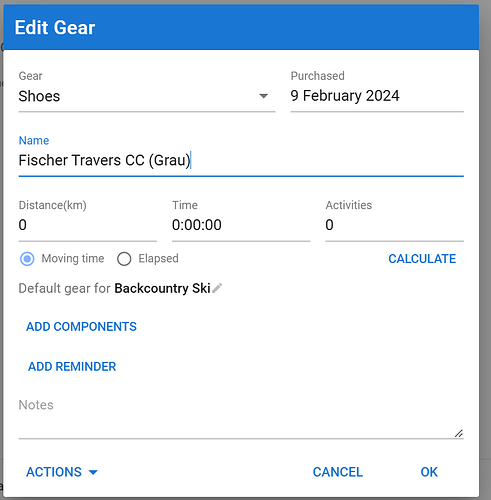Viewport: 491px width, 500px height.
Task: Click the Actions caret arrow
Action: (93, 472)
